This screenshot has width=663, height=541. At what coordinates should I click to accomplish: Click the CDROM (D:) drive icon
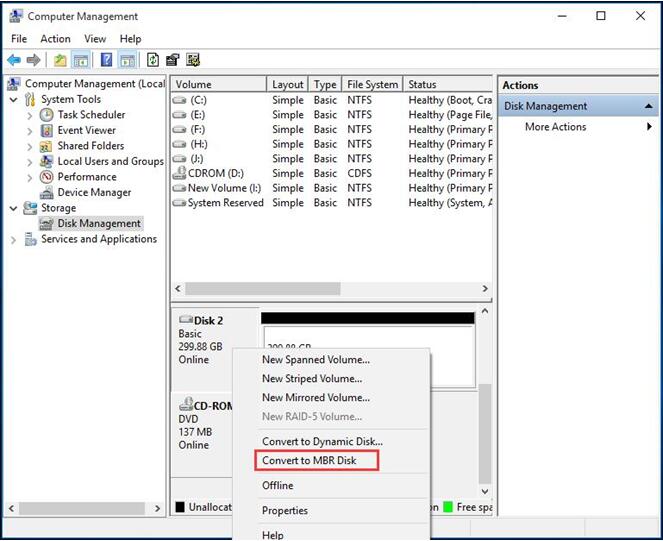pos(179,173)
